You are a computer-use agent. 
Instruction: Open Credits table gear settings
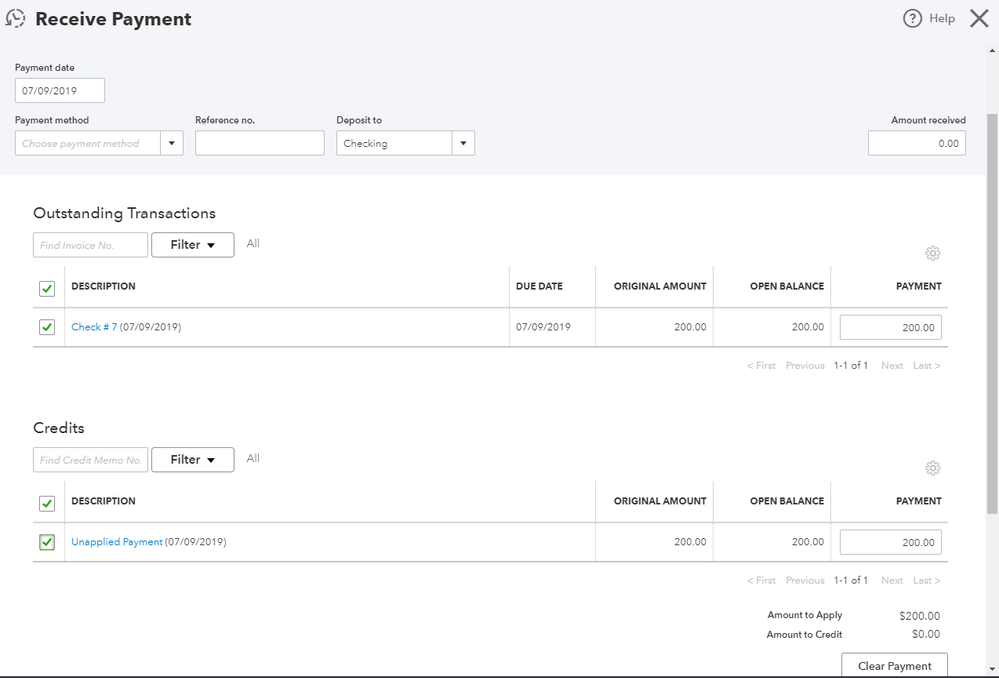[x=932, y=468]
